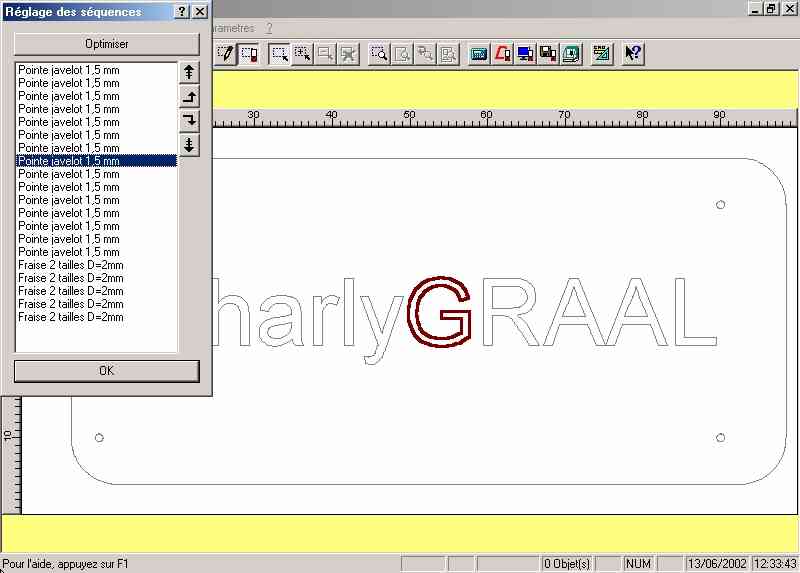Move selected sequence up one step
This screenshot has width=800, height=573.
tap(189, 96)
